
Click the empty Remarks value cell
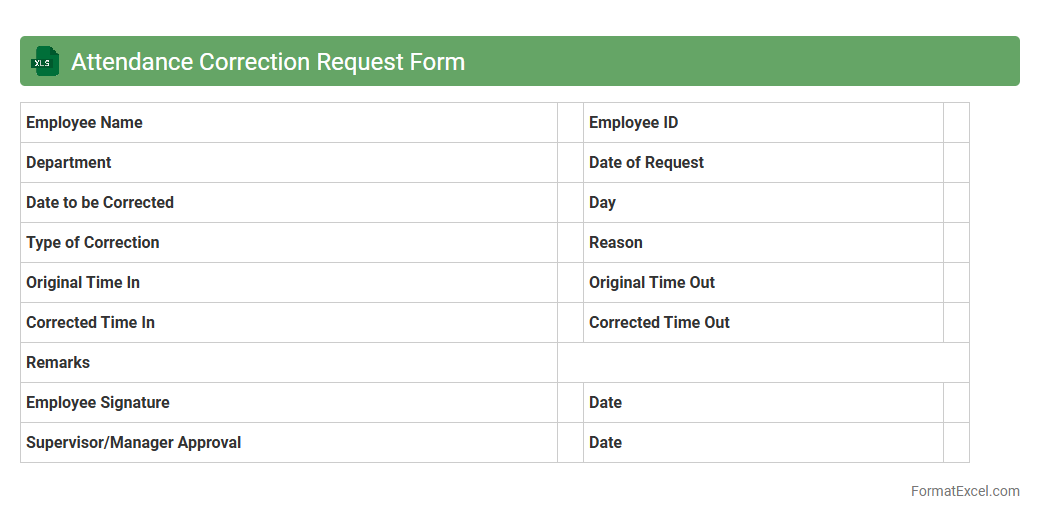[763, 363]
